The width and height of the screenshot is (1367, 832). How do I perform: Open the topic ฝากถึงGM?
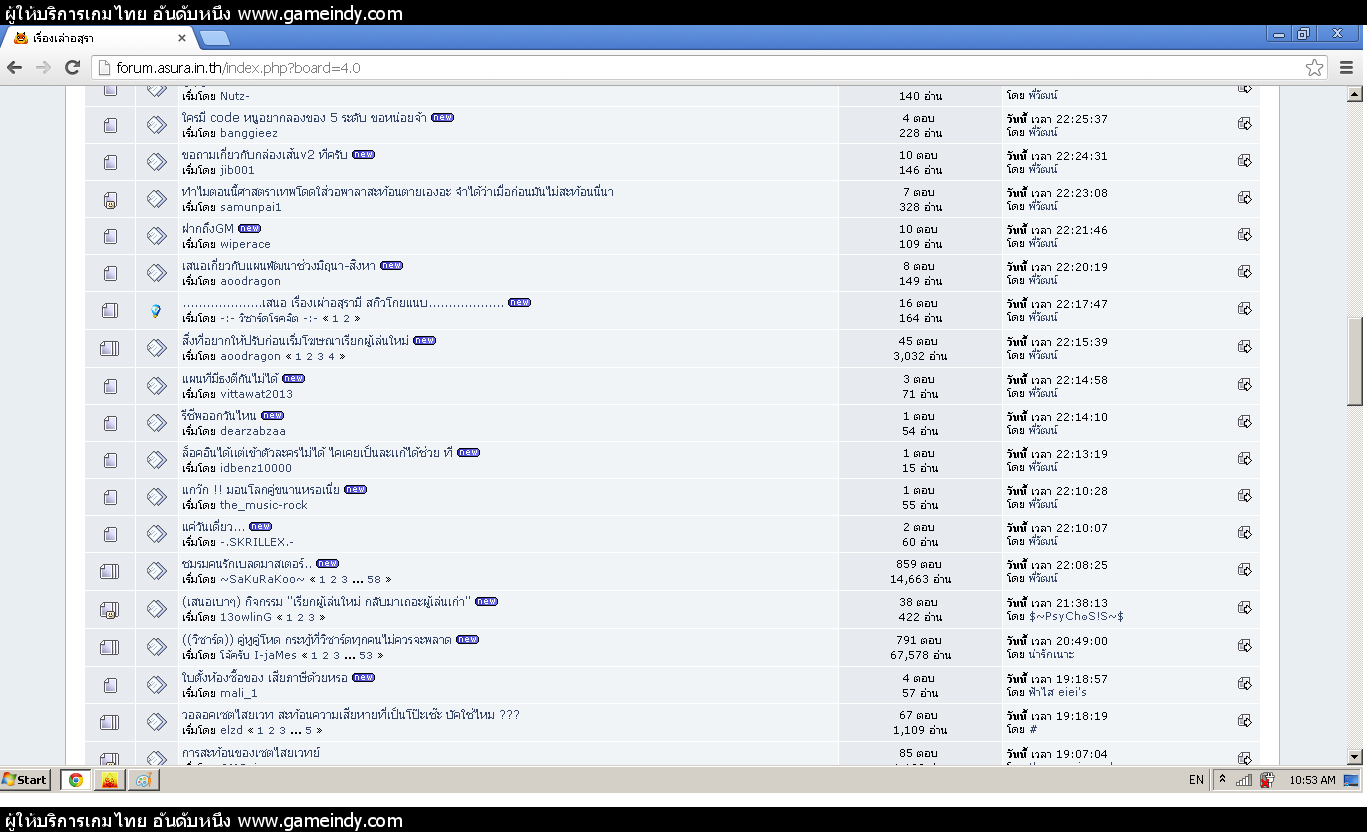click(208, 229)
